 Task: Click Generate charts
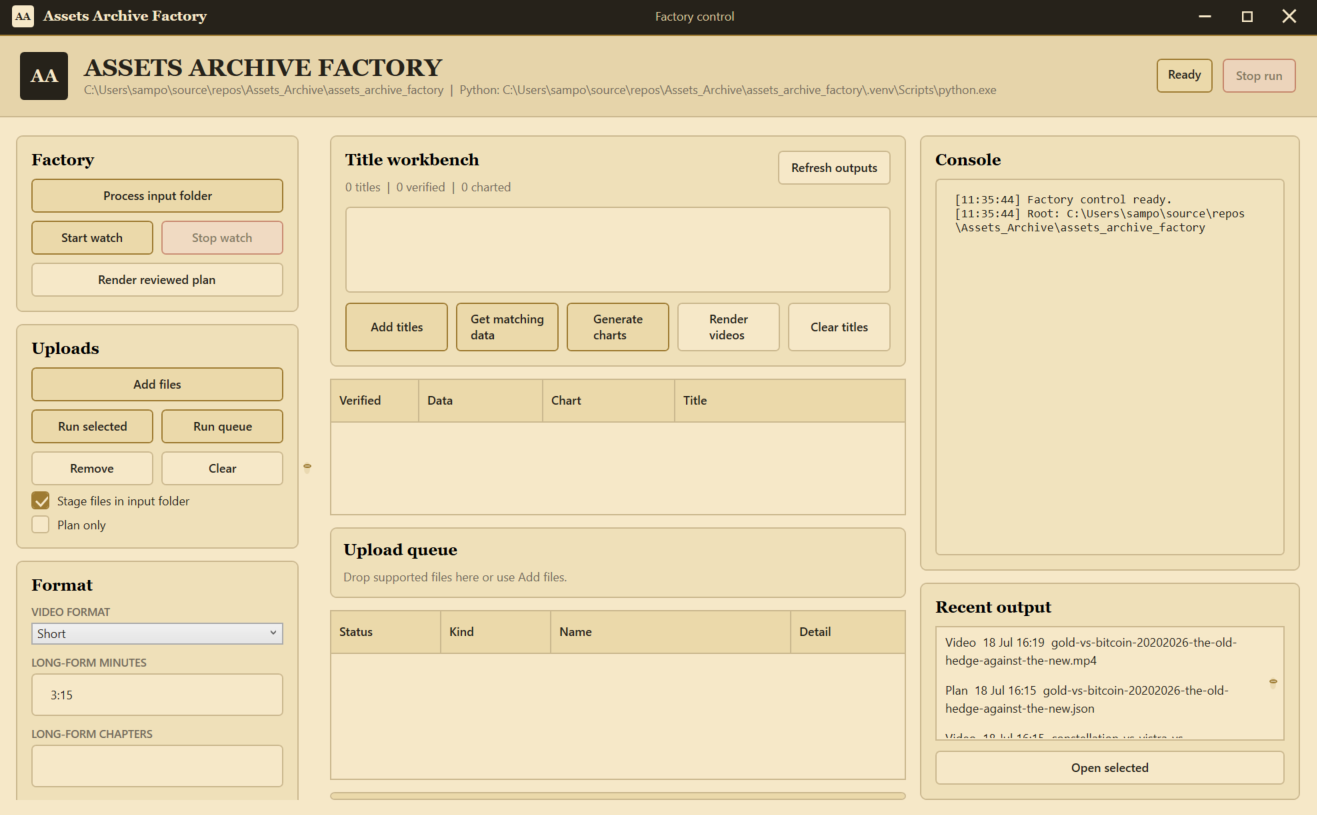pos(618,327)
